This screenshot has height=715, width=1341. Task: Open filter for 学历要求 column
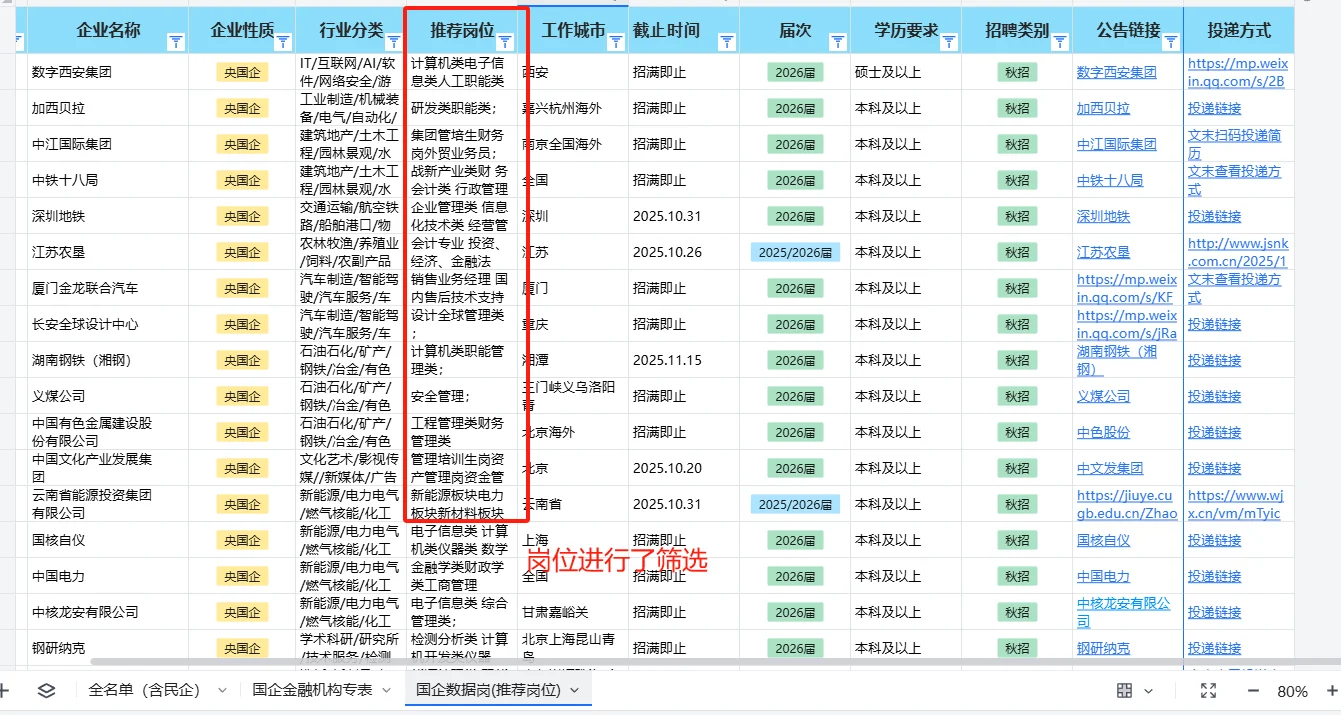tap(949, 41)
